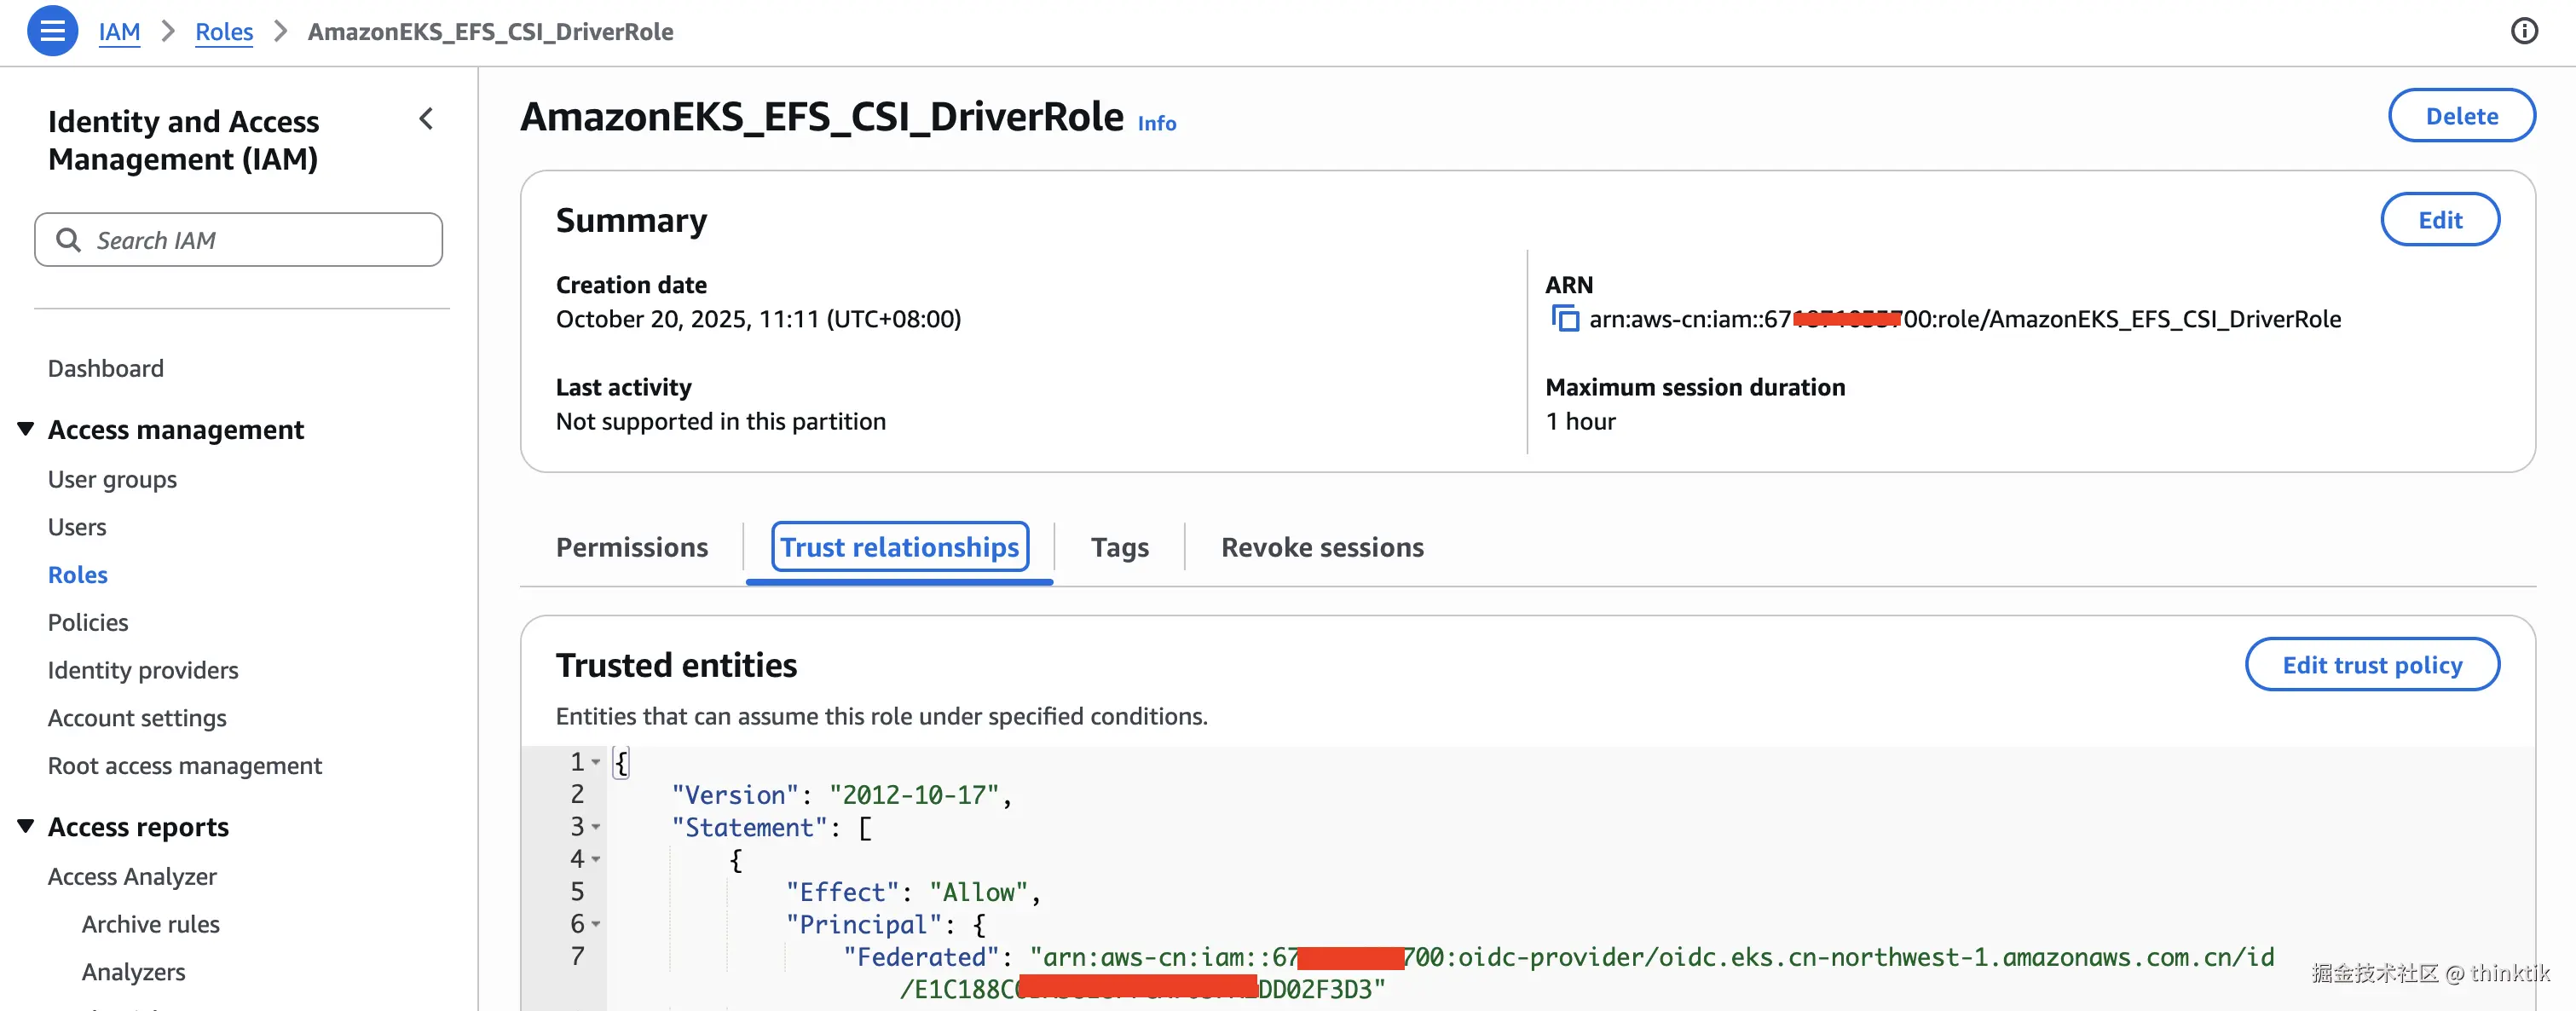2576x1011 pixels.
Task: Click the Edit button in Summary
Action: tap(2440, 220)
